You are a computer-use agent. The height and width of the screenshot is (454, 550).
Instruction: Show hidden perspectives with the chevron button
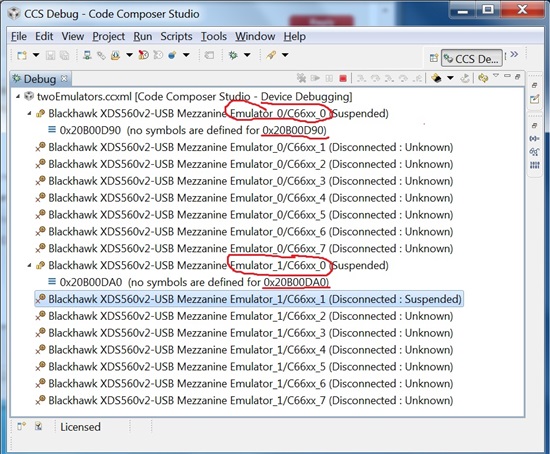(x=514, y=54)
